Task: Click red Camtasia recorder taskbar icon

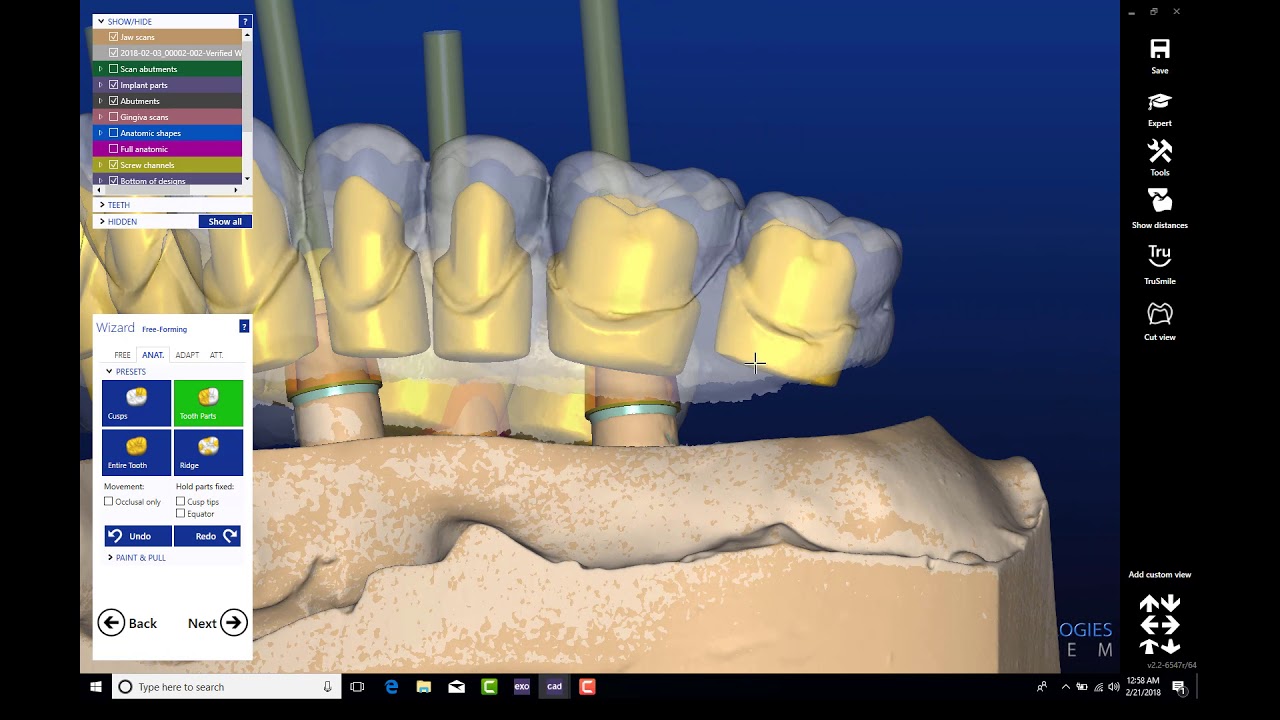Action: click(587, 687)
